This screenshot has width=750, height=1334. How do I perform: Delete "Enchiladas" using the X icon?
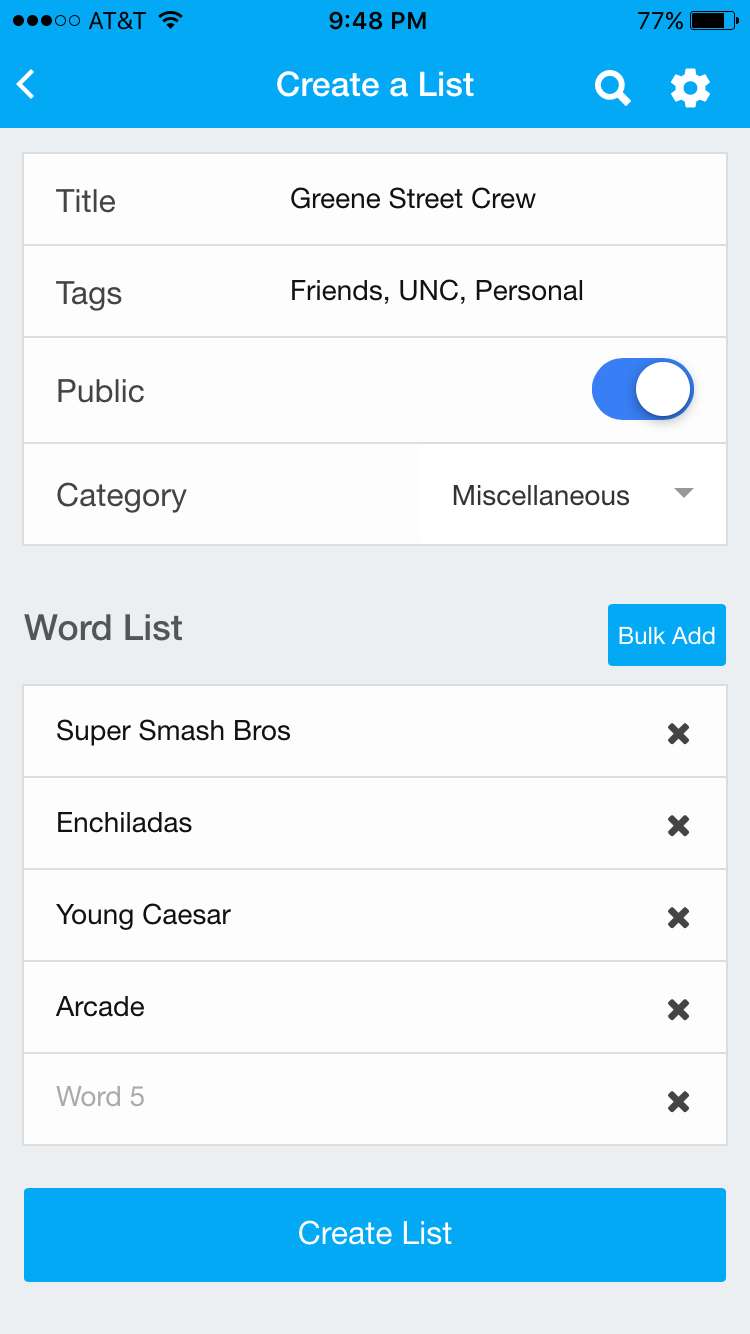pyautogui.click(x=678, y=825)
